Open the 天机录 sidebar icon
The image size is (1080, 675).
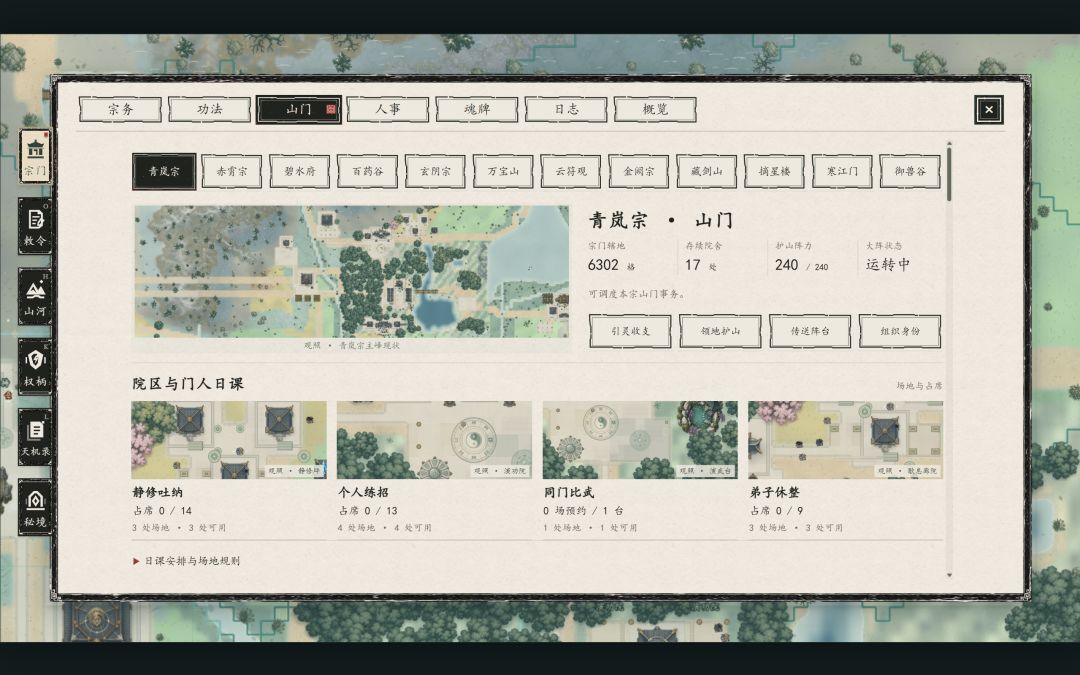pyautogui.click(x=35, y=437)
